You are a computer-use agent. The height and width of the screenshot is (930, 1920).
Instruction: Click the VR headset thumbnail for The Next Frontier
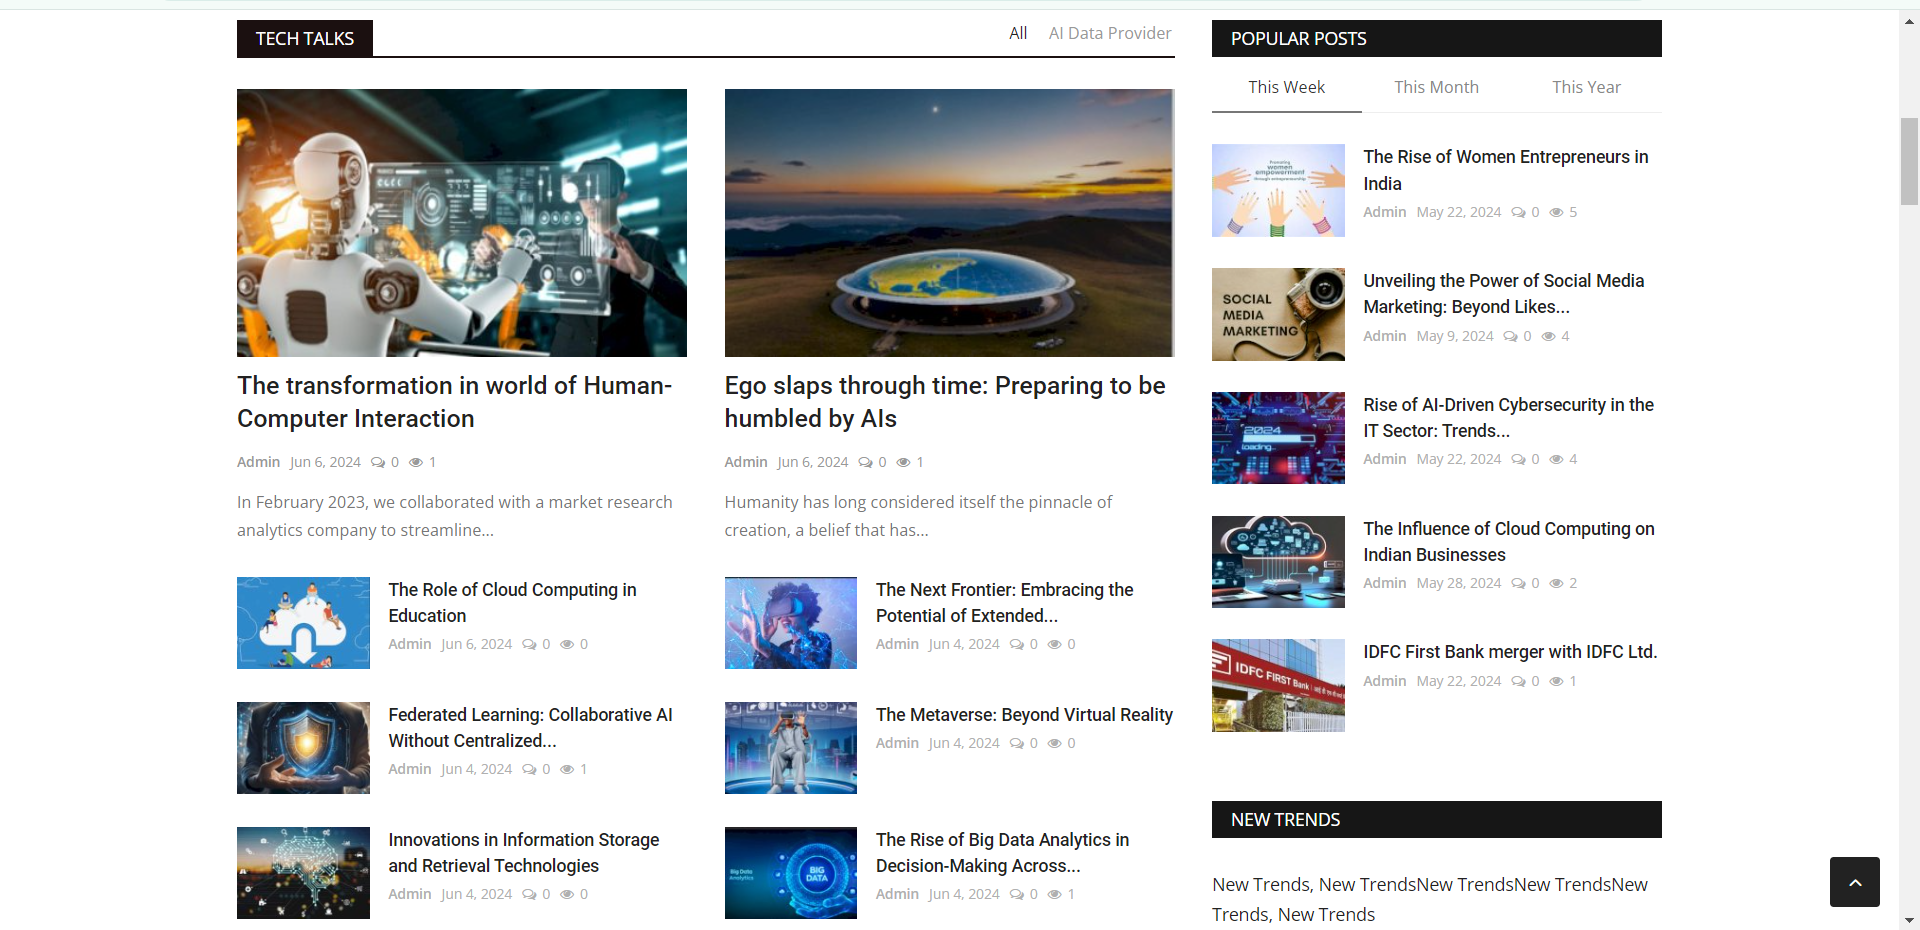(x=791, y=623)
